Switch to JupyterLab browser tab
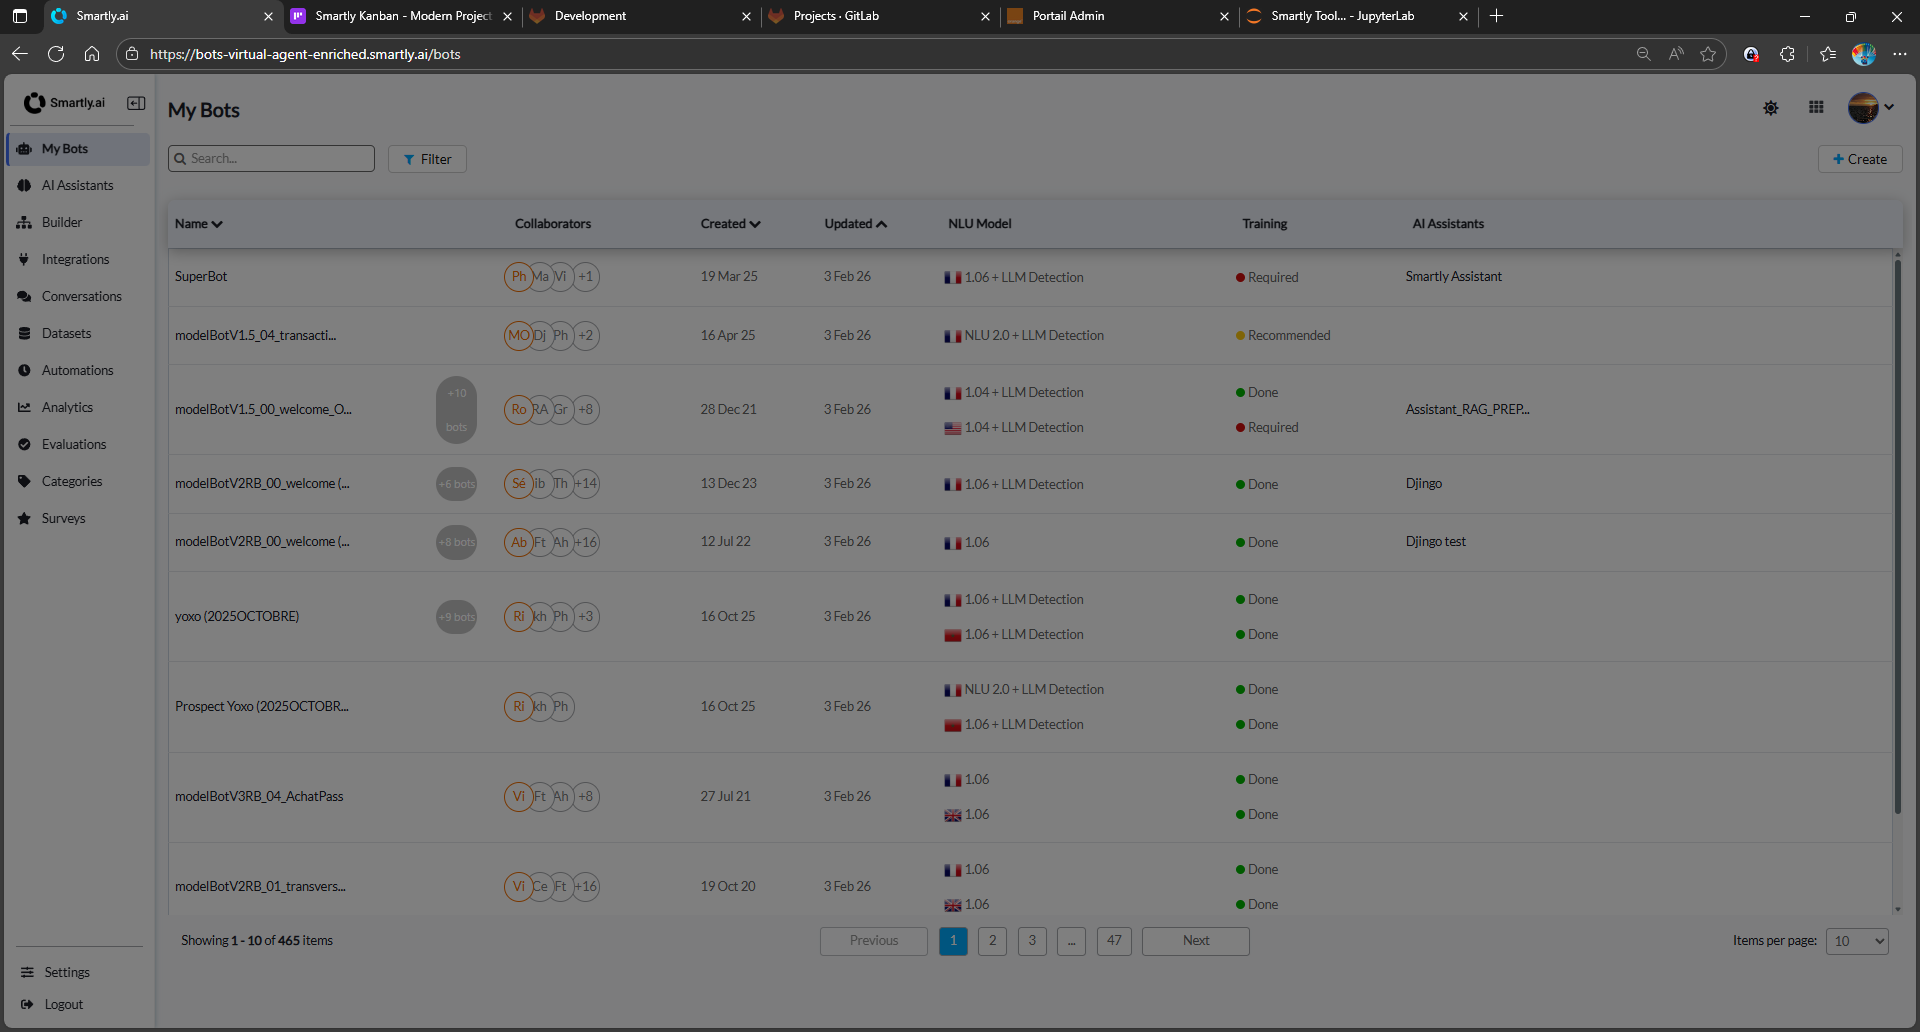Image resolution: width=1920 pixels, height=1032 pixels. (1358, 16)
